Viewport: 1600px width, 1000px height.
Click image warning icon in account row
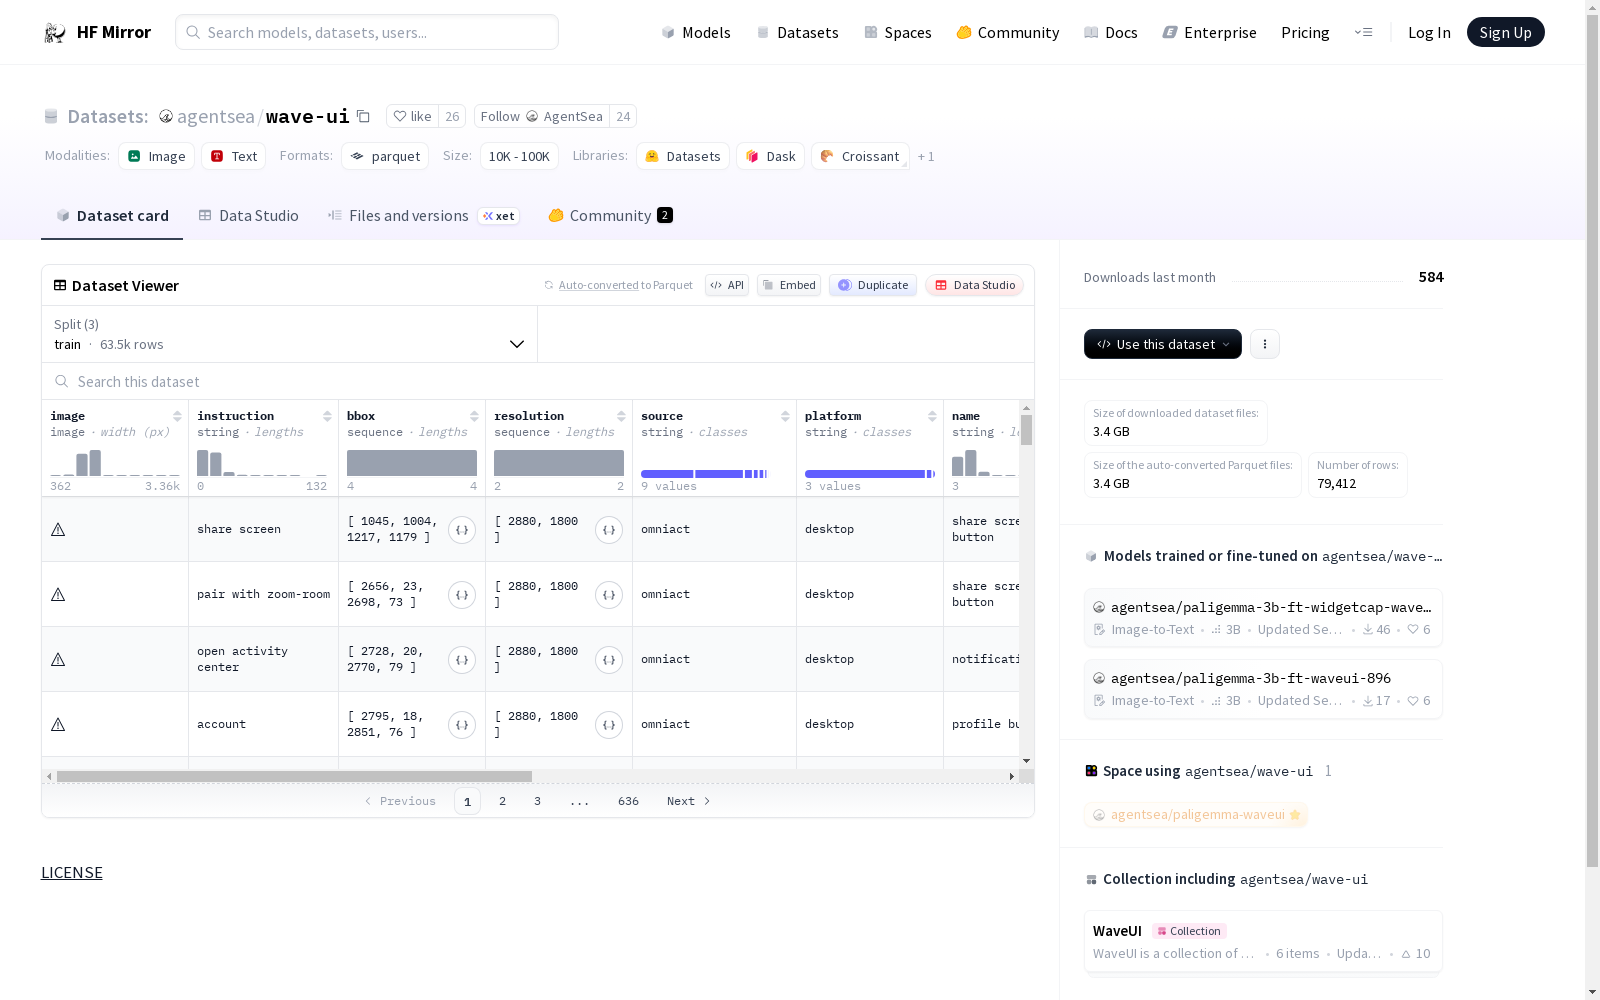[58, 725]
